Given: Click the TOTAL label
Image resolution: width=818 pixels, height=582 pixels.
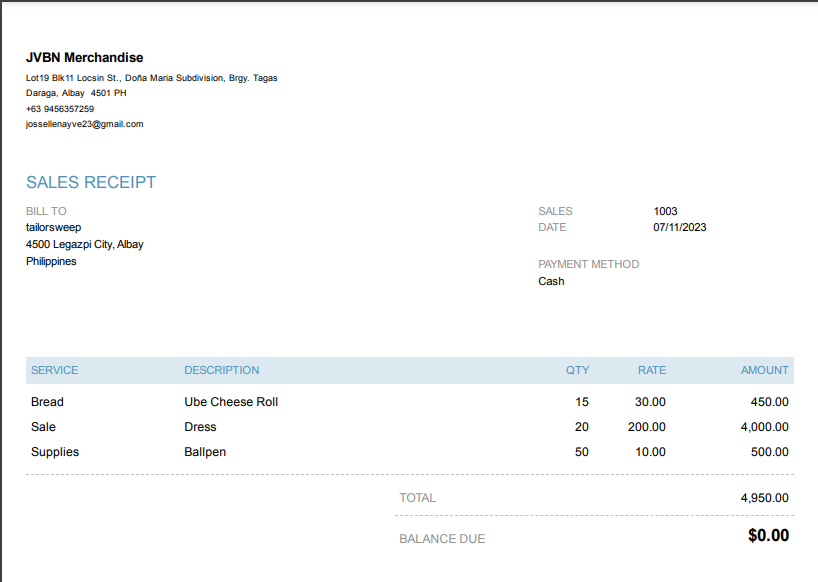Looking at the screenshot, I should (417, 498).
